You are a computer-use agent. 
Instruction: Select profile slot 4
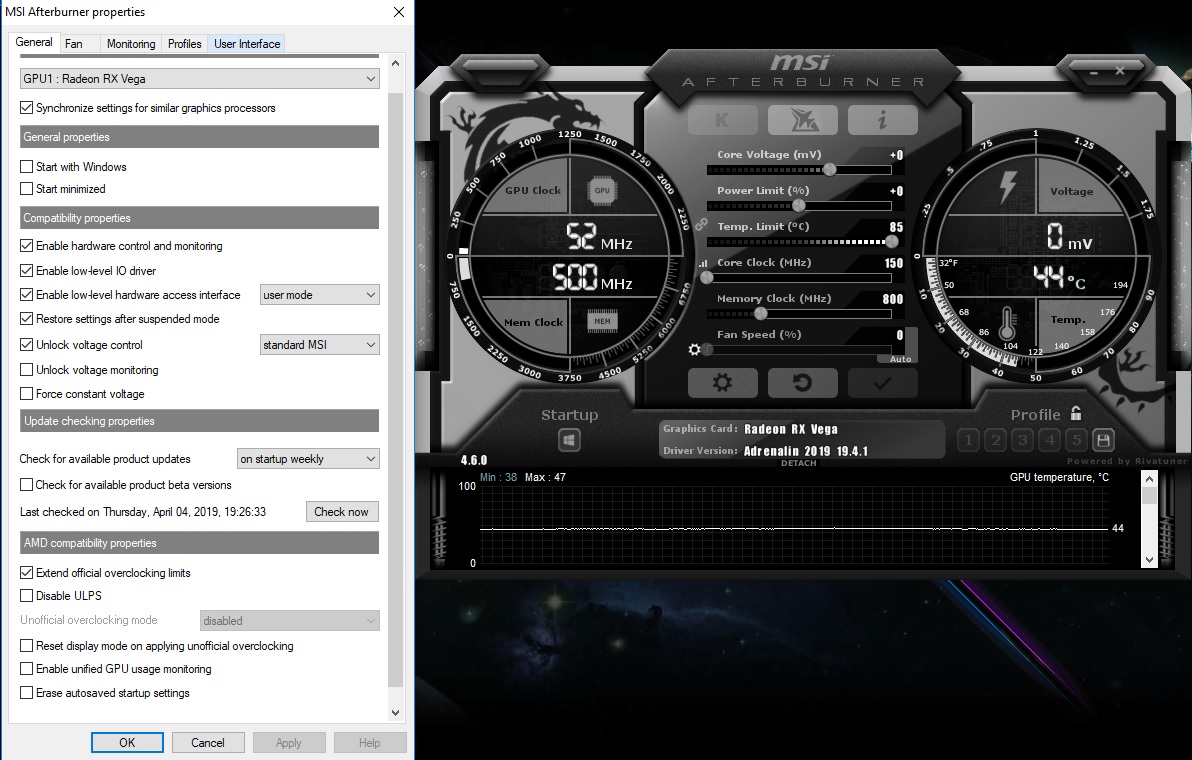click(x=1050, y=440)
